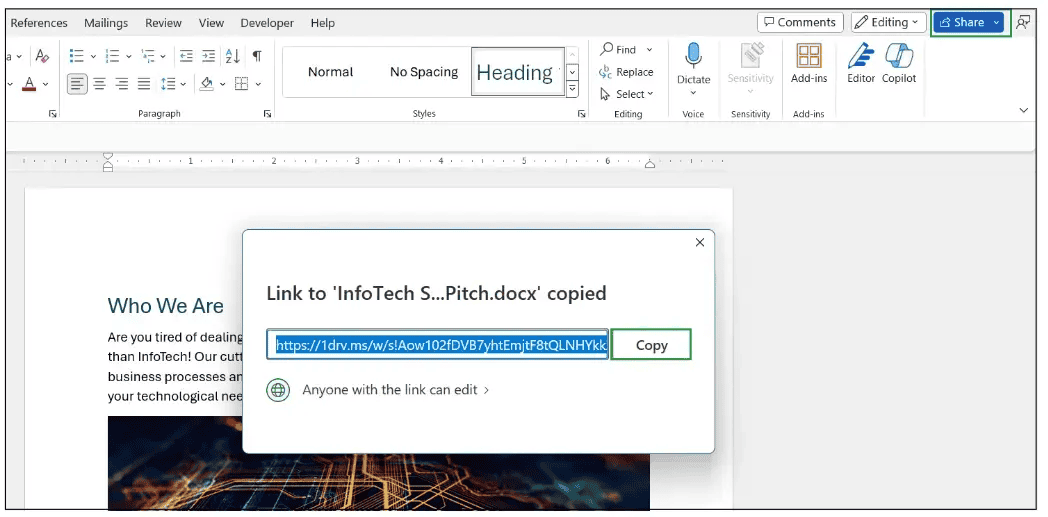Center align the paragraph
This screenshot has width=1048, height=517.
(x=100, y=83)
